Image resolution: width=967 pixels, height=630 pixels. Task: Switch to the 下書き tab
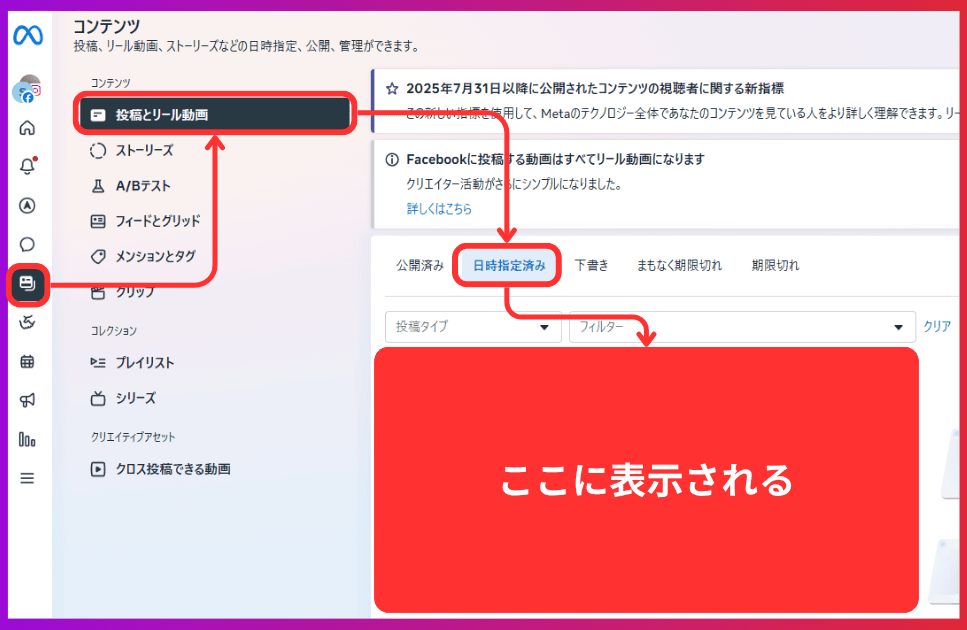click(x=591, y=266)
